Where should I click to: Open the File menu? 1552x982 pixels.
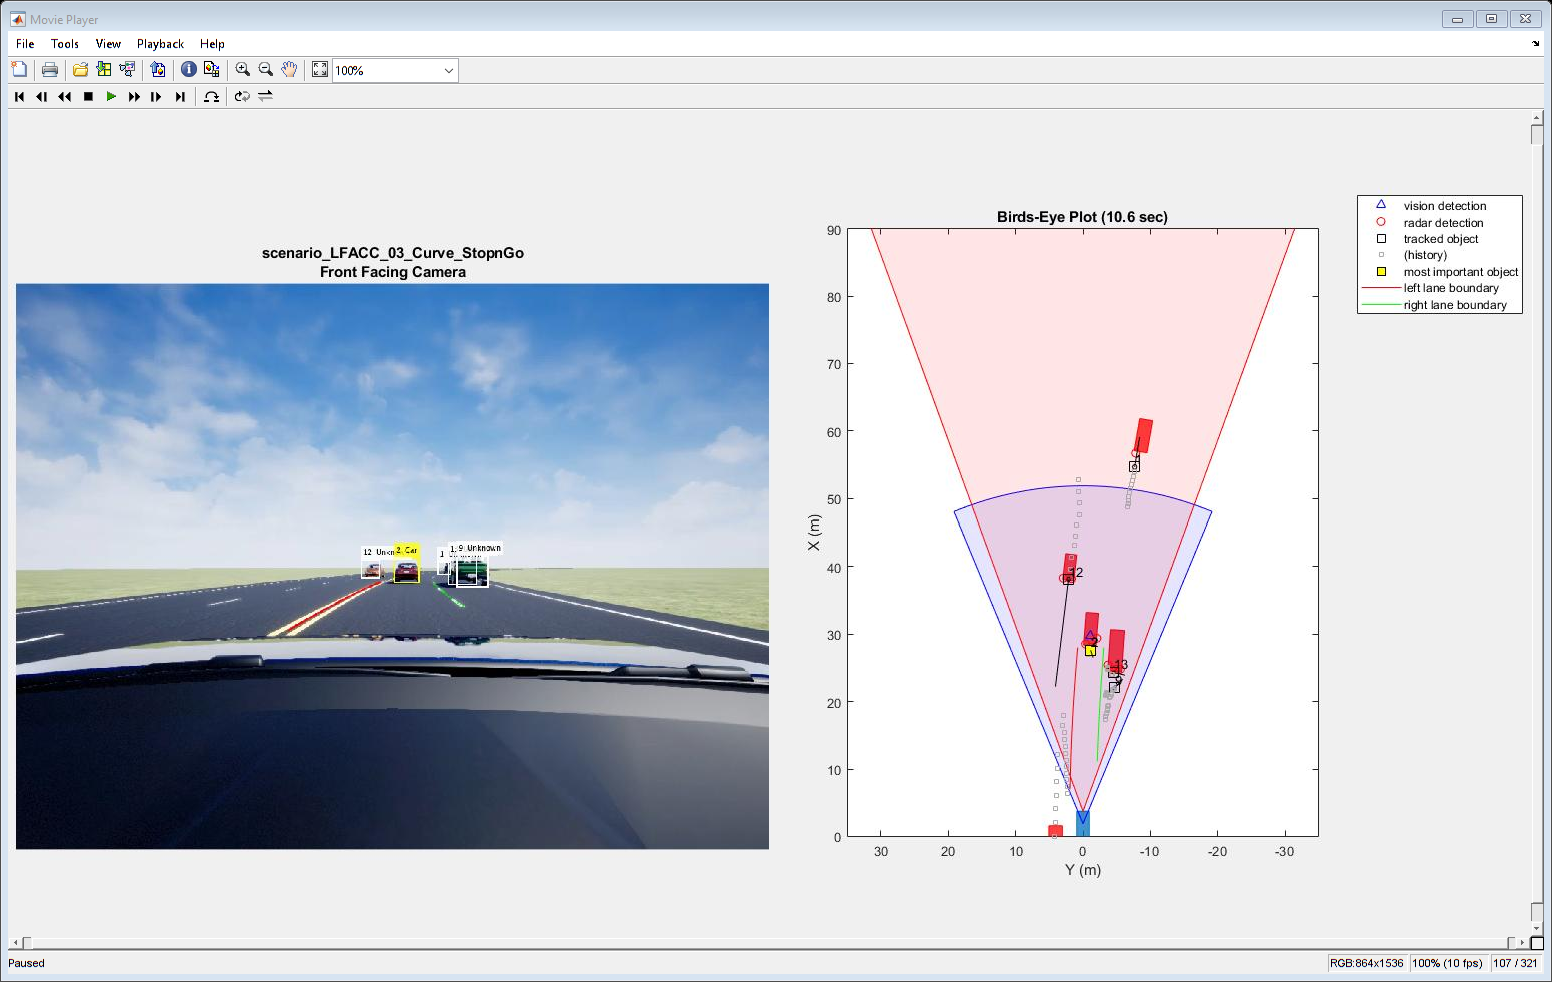(x=25, y=44)
